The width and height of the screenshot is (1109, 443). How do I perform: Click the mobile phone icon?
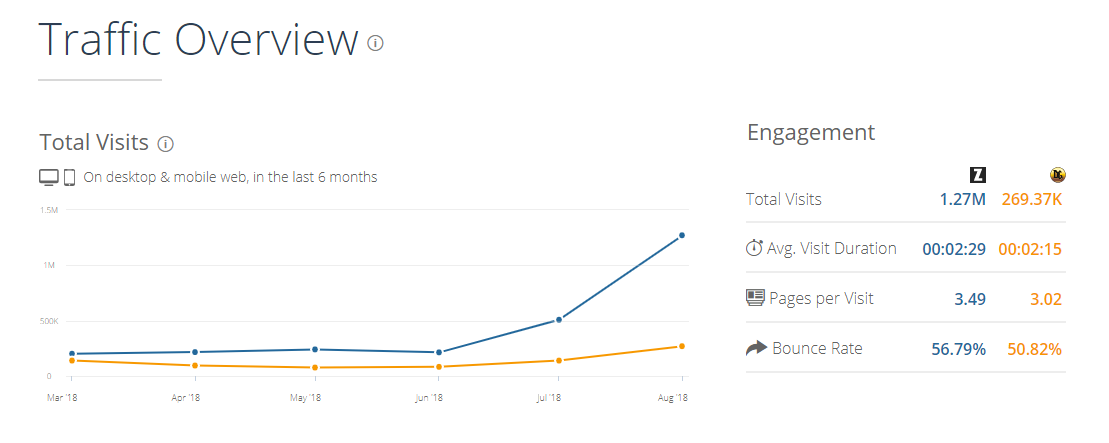point(70,177)
